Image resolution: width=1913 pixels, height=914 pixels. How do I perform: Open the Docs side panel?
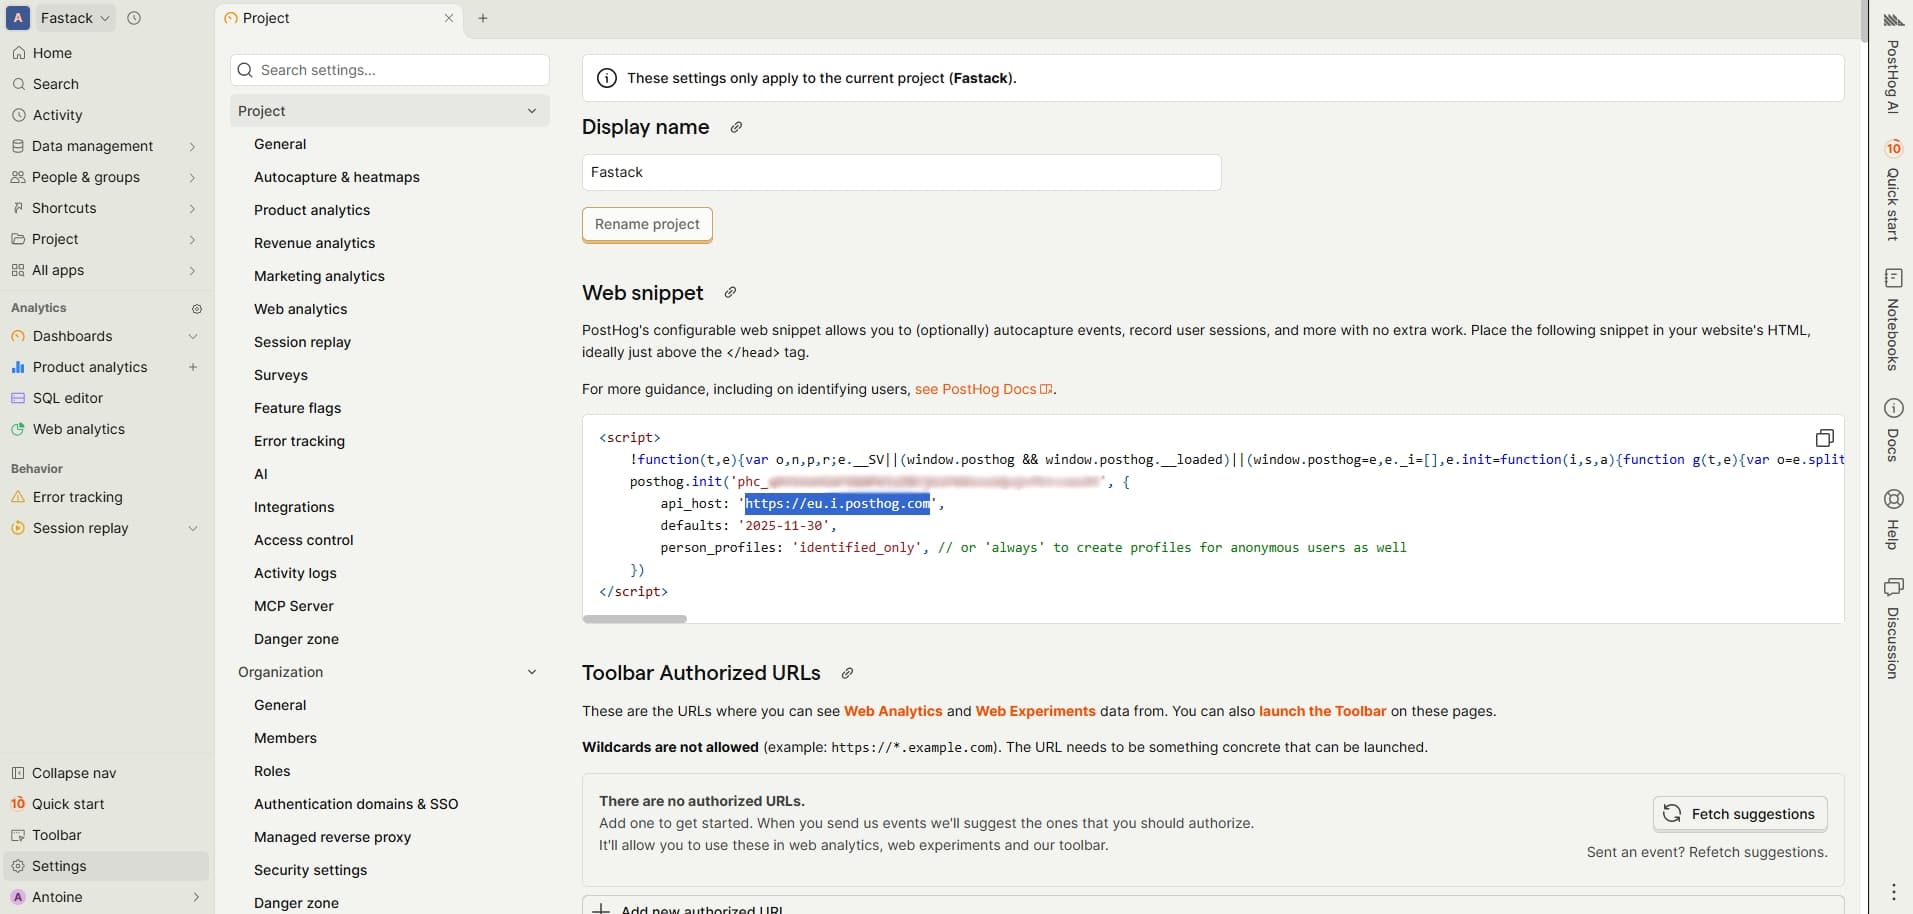1893,430
